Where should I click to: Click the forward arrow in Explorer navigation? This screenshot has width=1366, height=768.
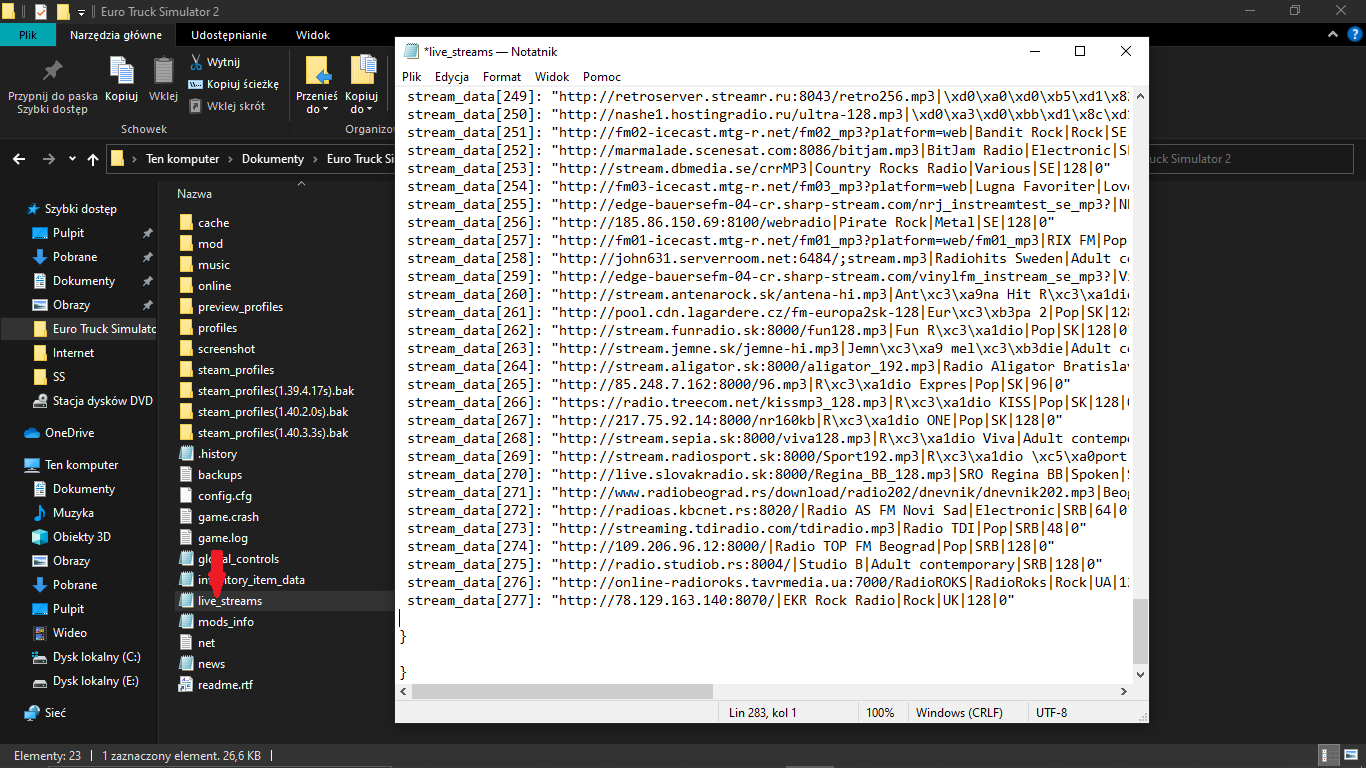click(x=49, y=159)
